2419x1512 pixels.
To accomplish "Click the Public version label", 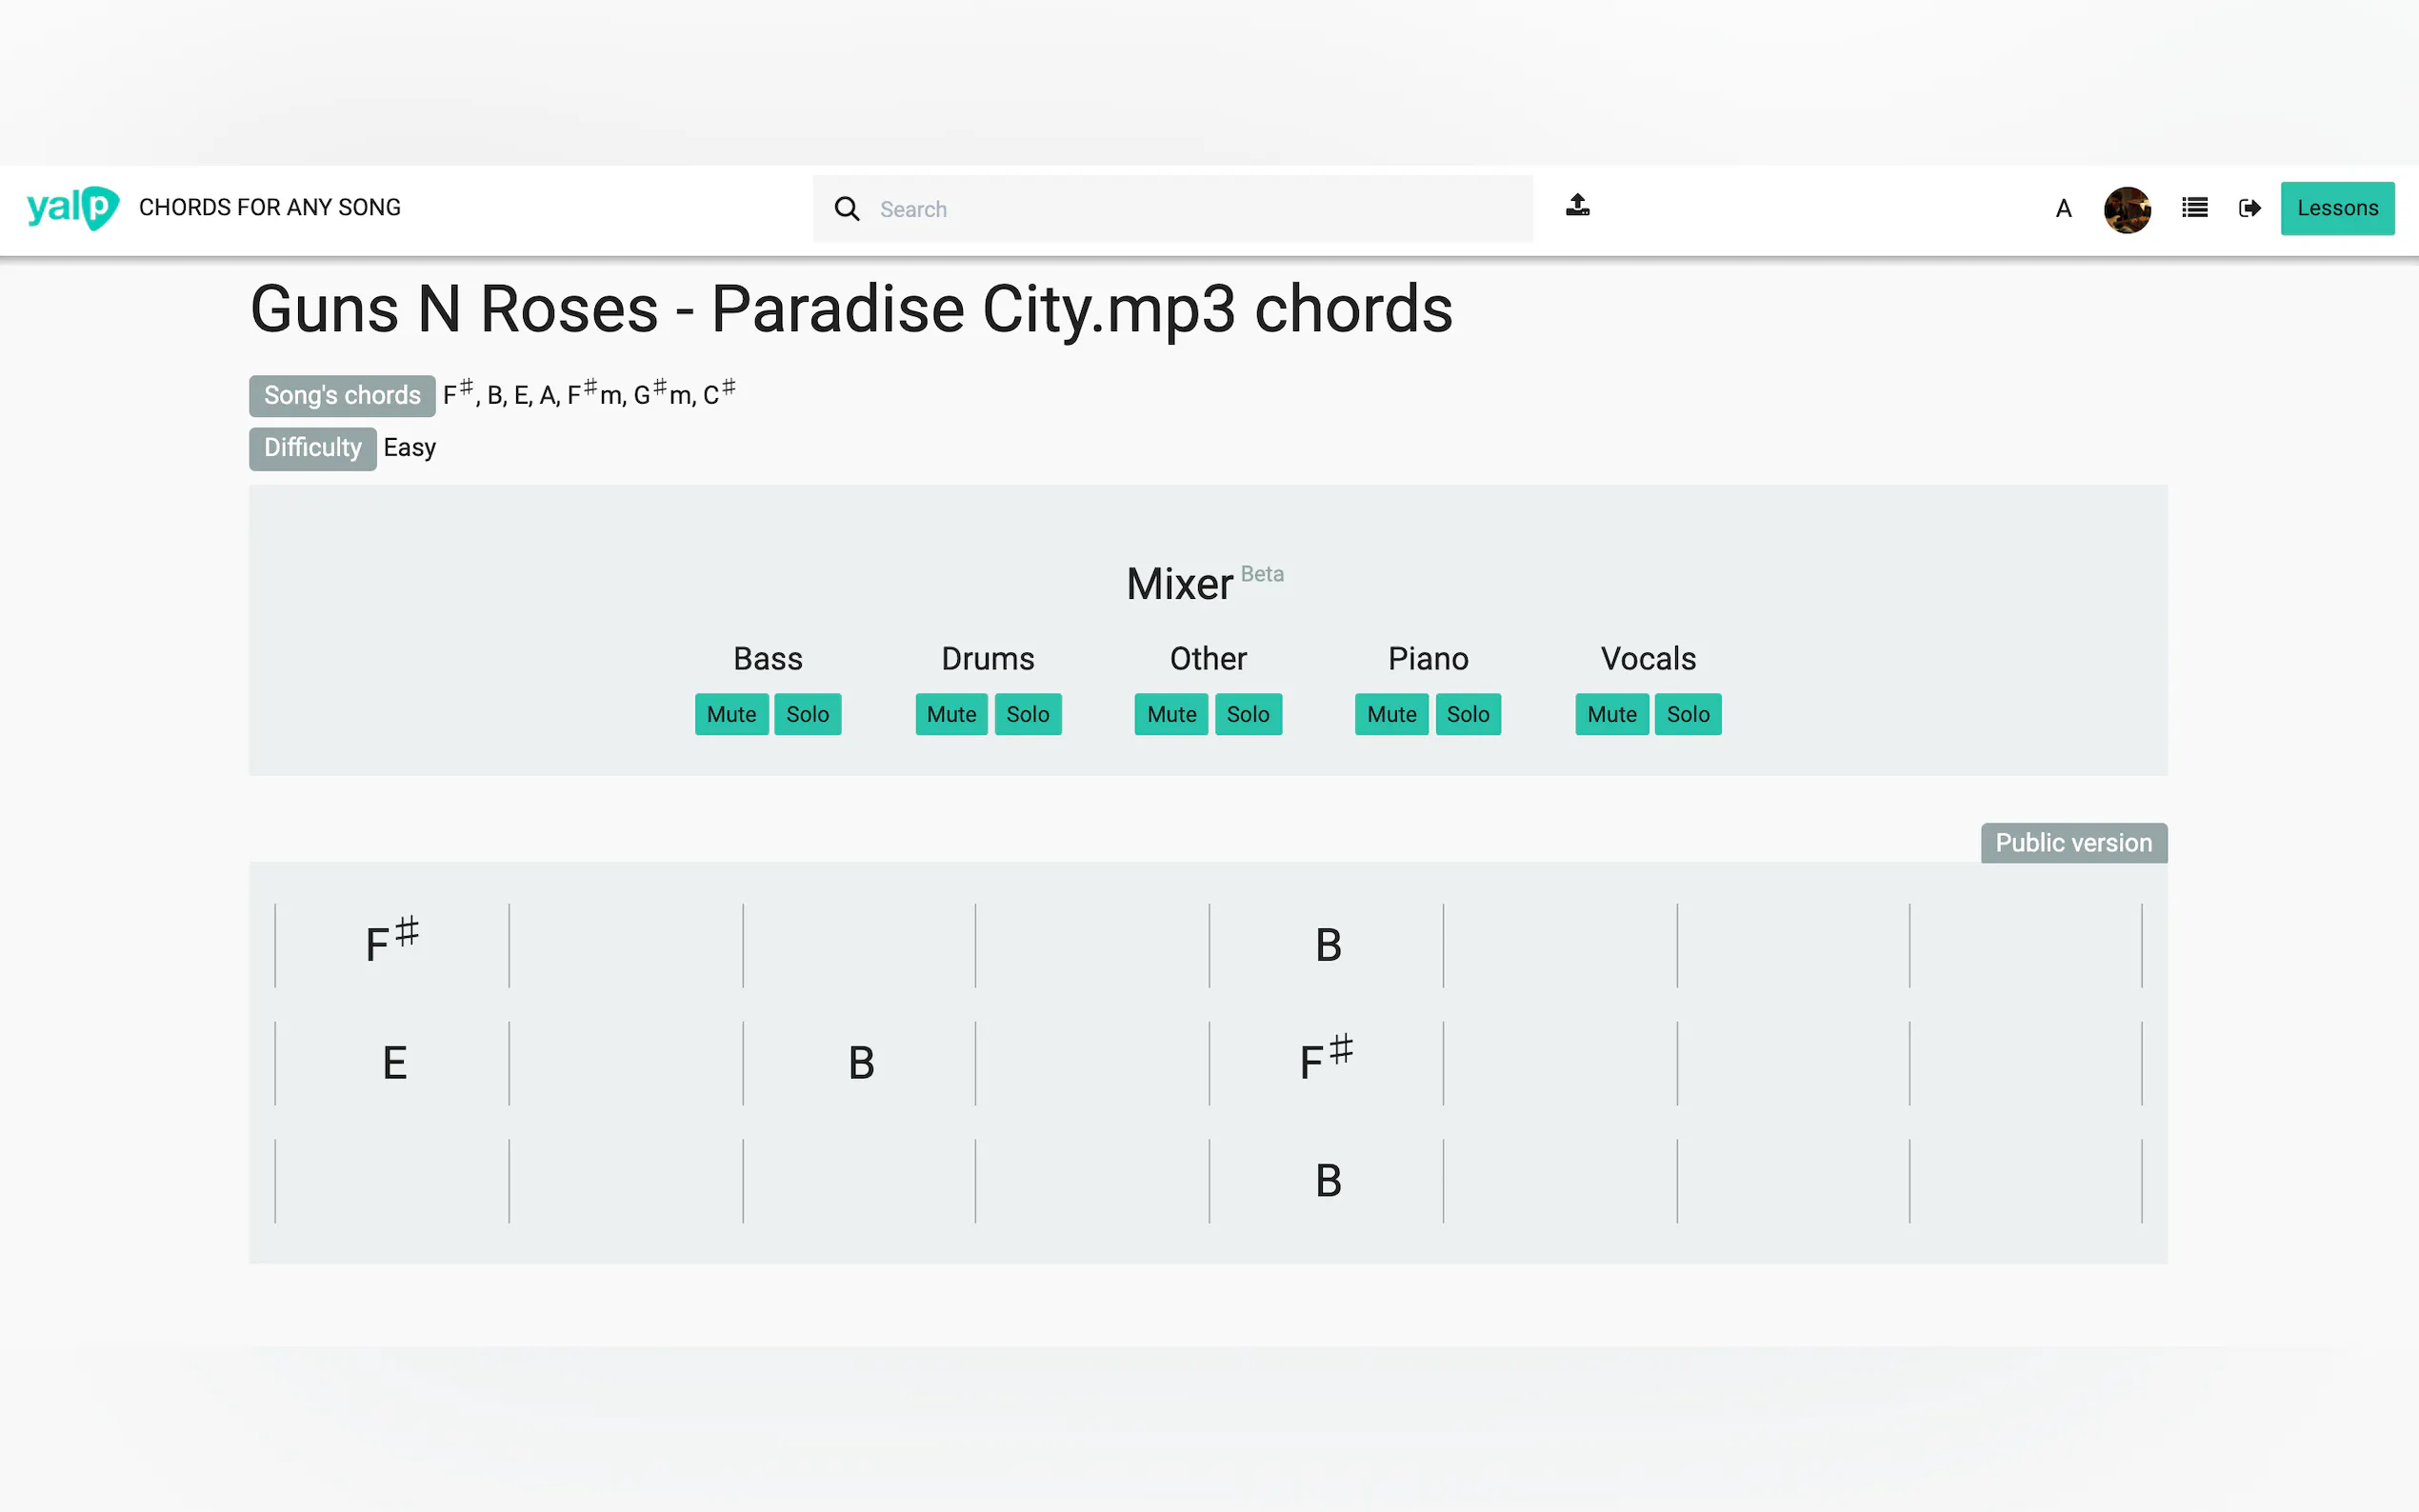I will [x=2073, y=843].
